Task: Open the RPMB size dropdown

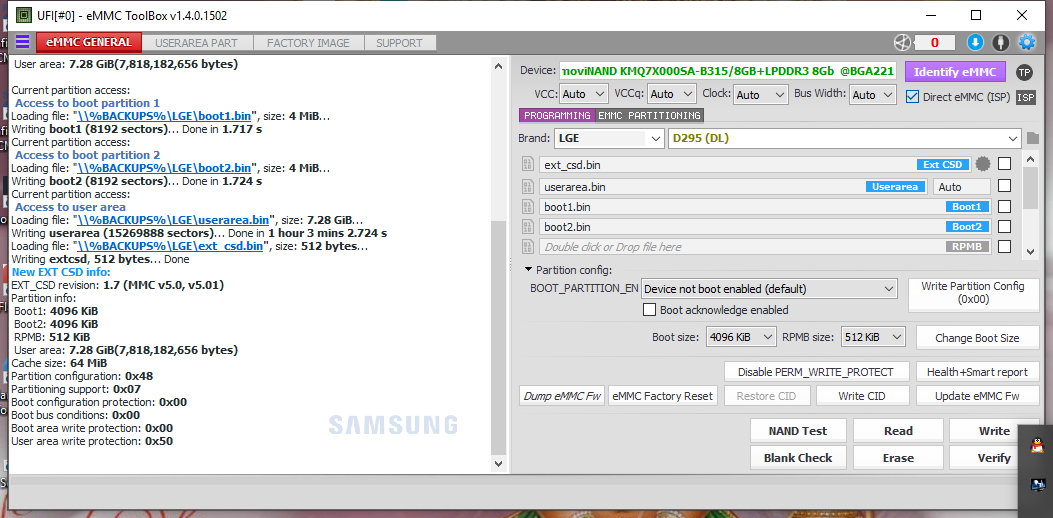Action: coord(873,337)
